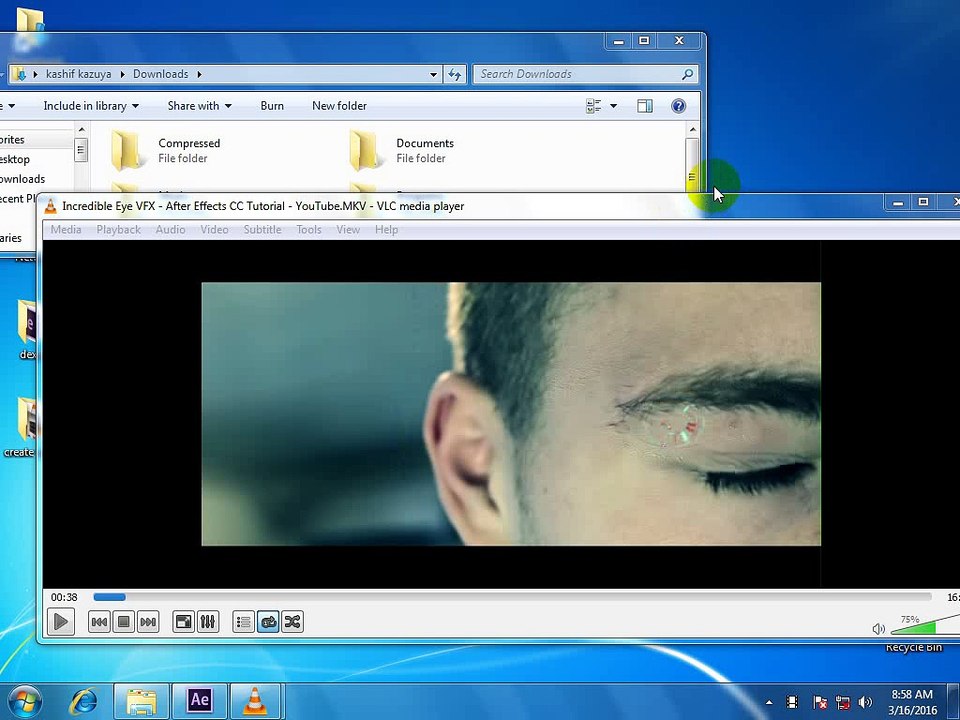Toggle random shuffle playback

pos(292,622)
